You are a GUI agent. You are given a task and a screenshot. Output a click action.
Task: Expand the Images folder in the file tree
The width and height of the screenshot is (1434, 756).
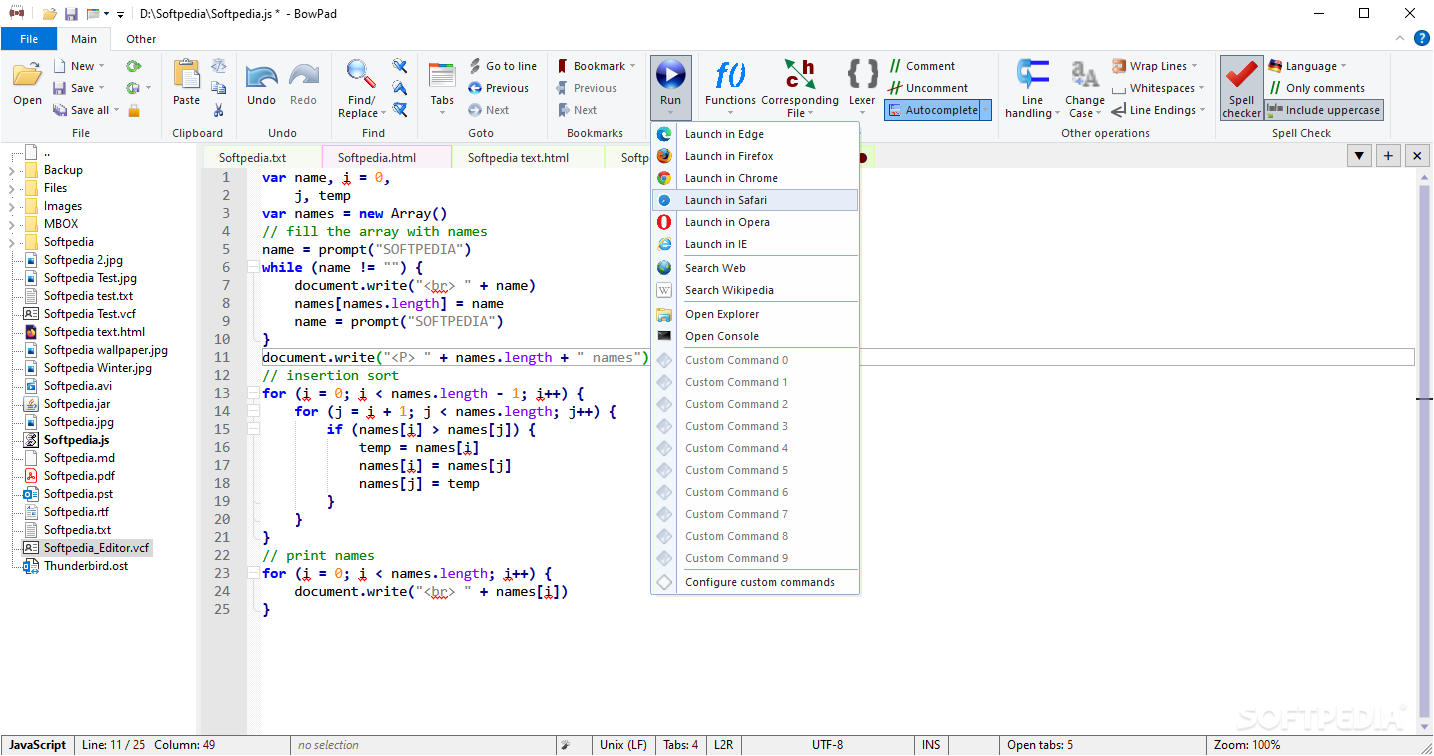(12, 206)
